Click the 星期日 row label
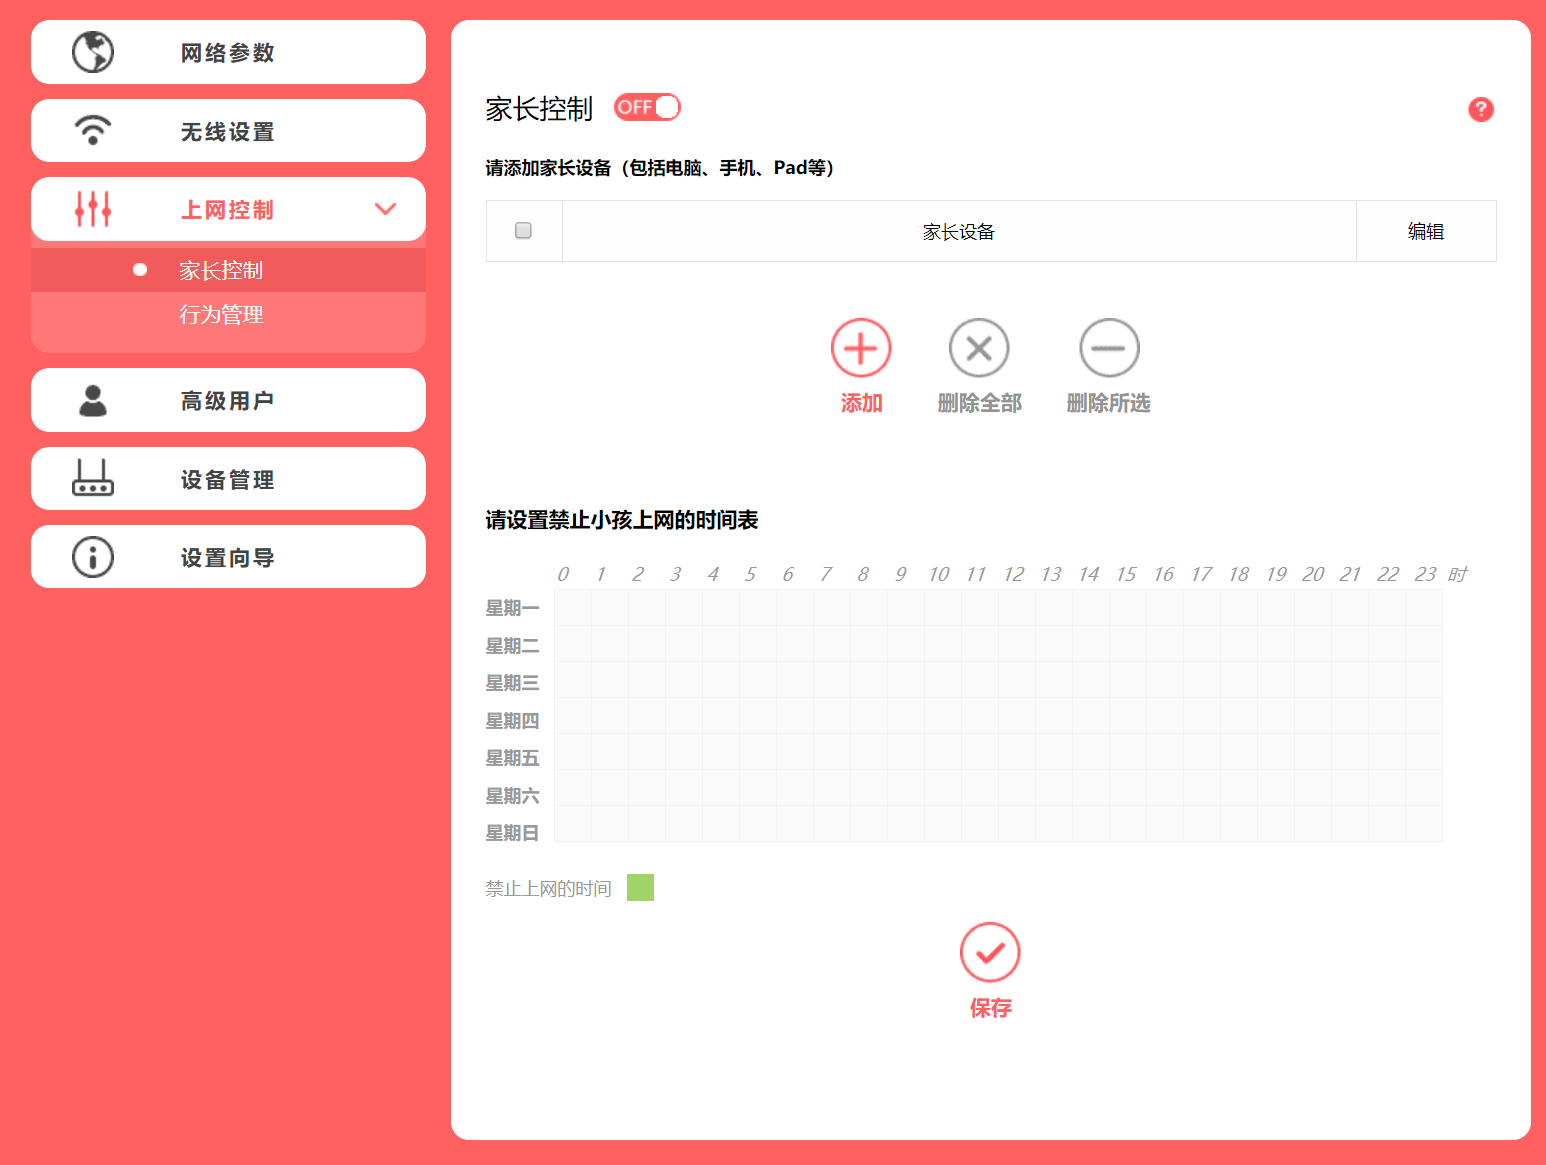 pos(512,833)
